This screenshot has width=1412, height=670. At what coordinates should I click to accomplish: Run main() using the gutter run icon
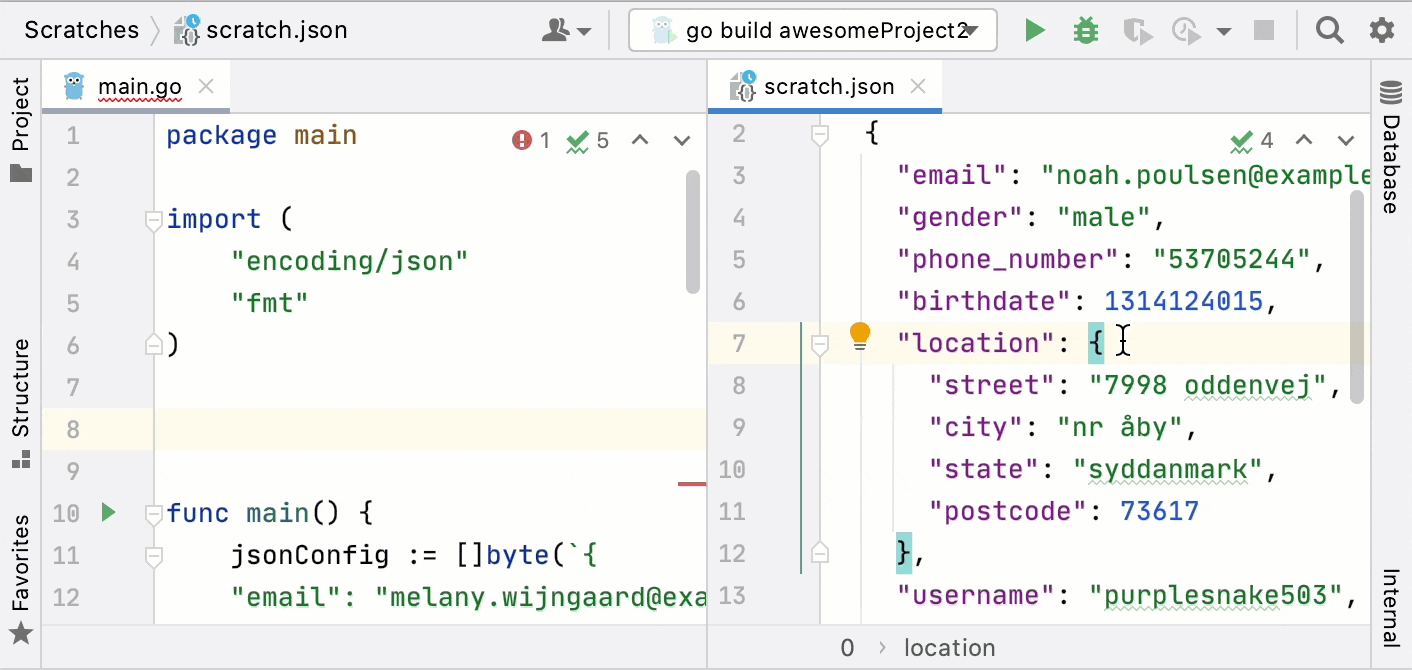[107, 512]
